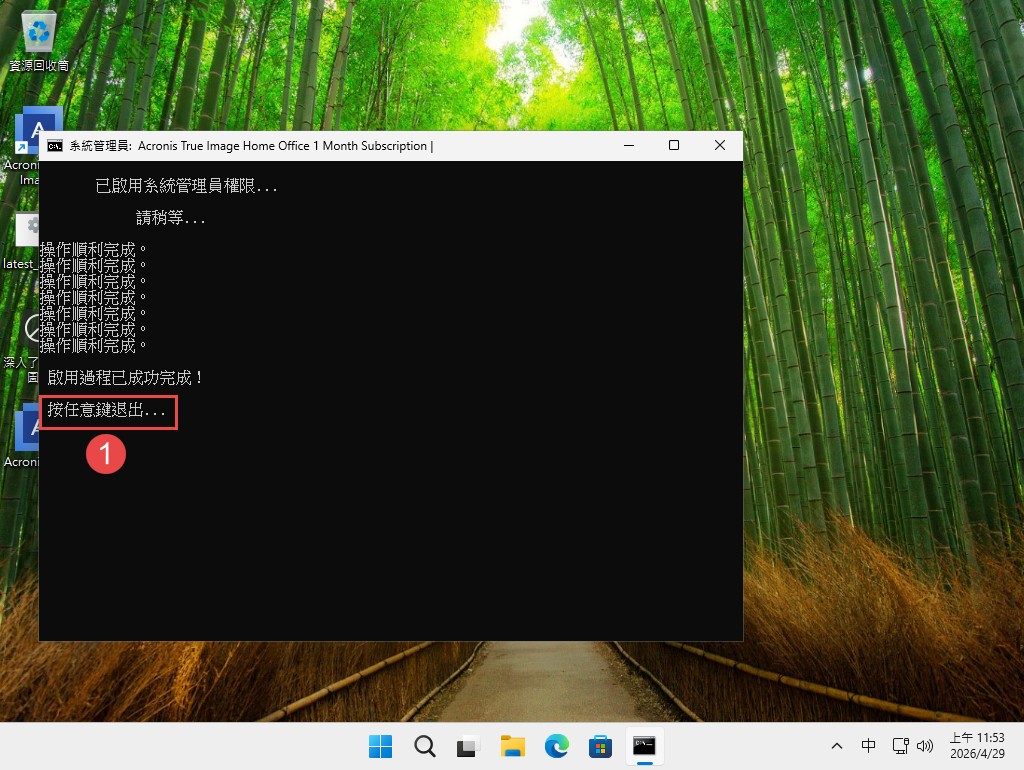This screenshot has width=1024, height=770.
Task: Open Microsoft Store from taskbar
Action: tap(600, 746)
